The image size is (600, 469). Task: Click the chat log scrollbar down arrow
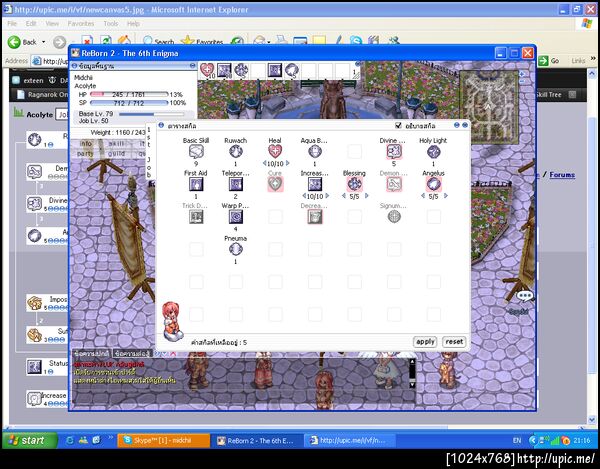412,384
